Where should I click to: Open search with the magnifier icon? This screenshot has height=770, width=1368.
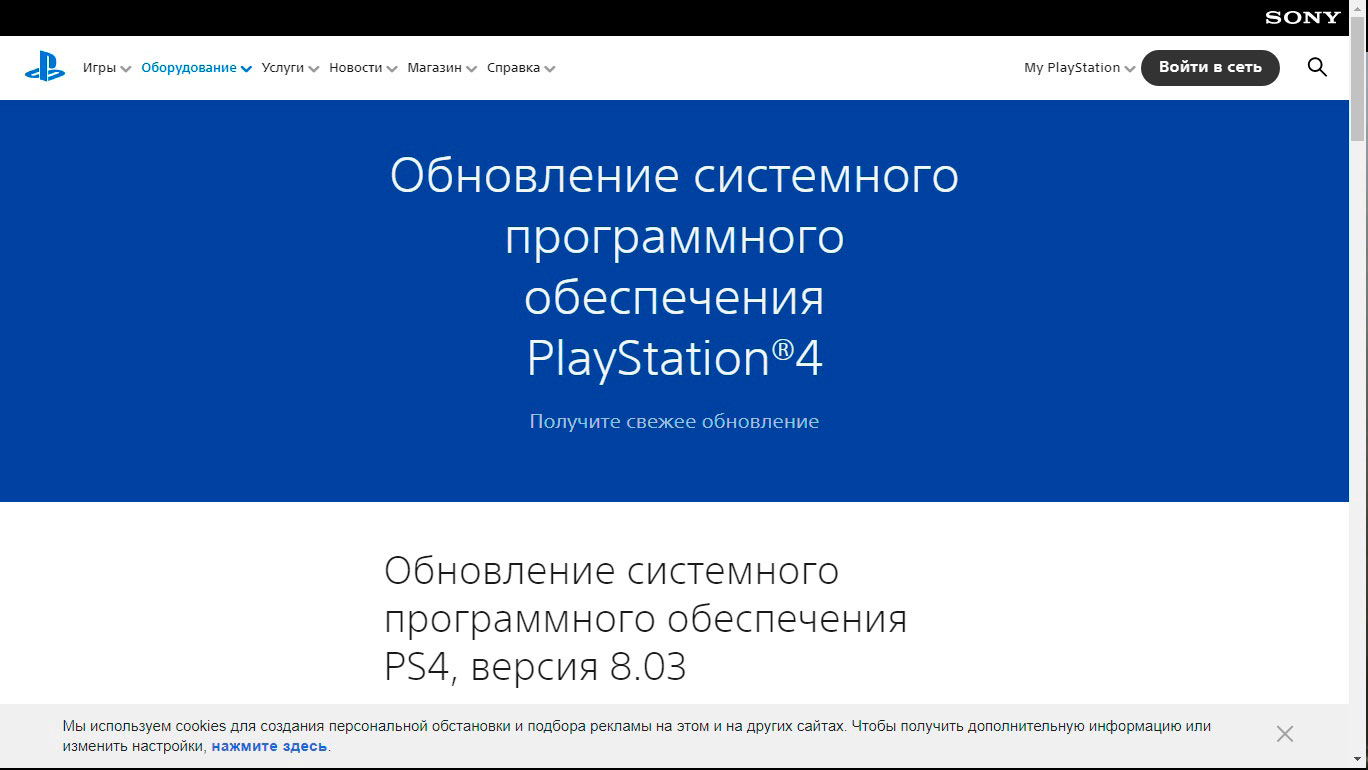click(1317, 68)
